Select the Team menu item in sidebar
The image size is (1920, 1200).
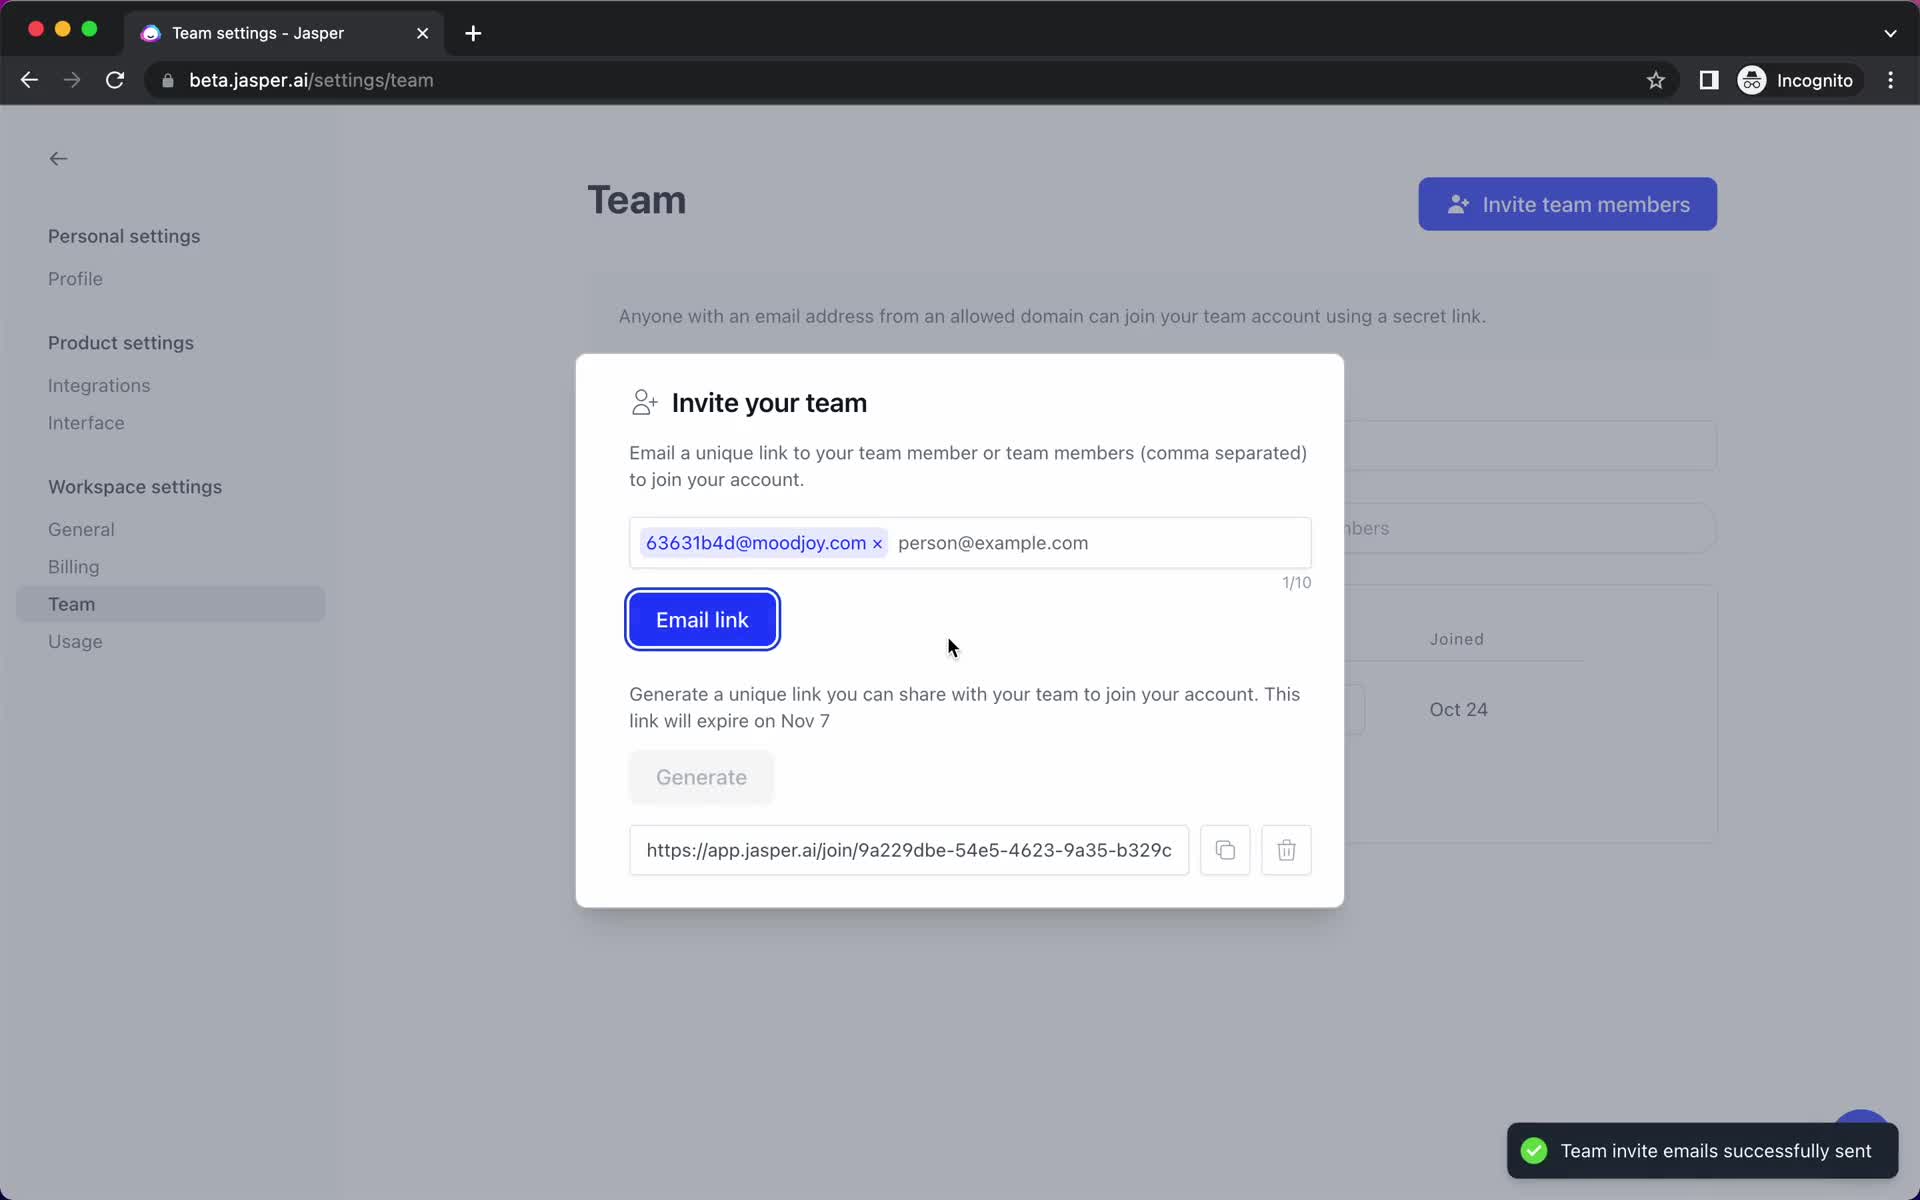click(70, 604)
